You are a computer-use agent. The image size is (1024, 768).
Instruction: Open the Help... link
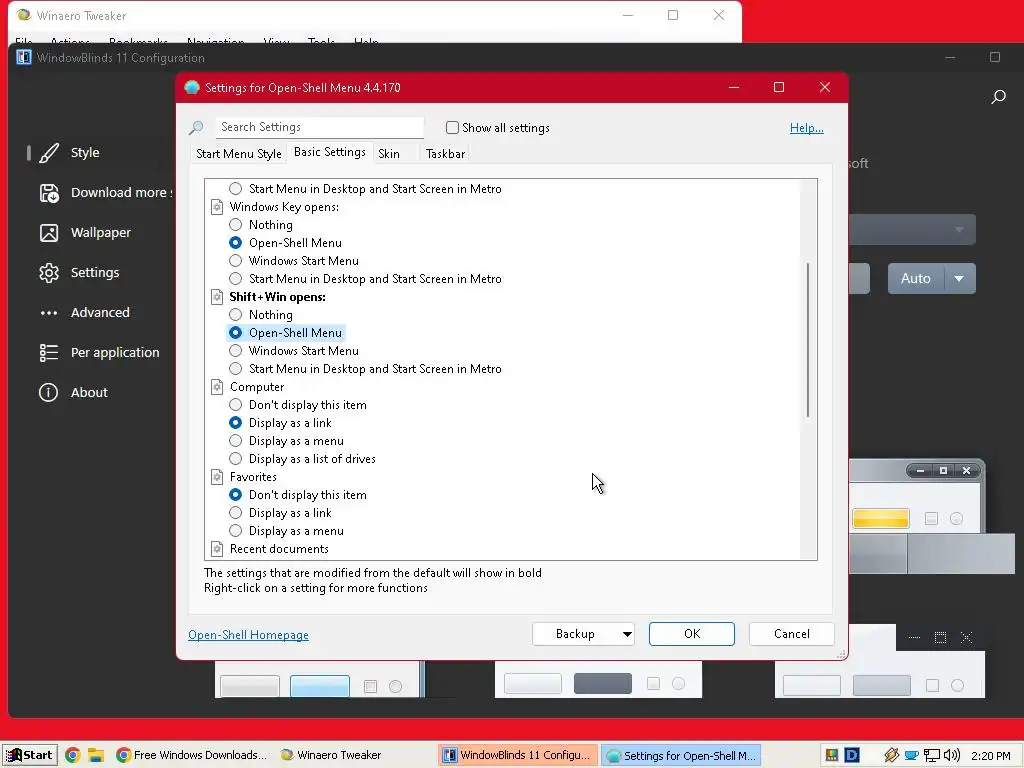(x=807, y=128)
